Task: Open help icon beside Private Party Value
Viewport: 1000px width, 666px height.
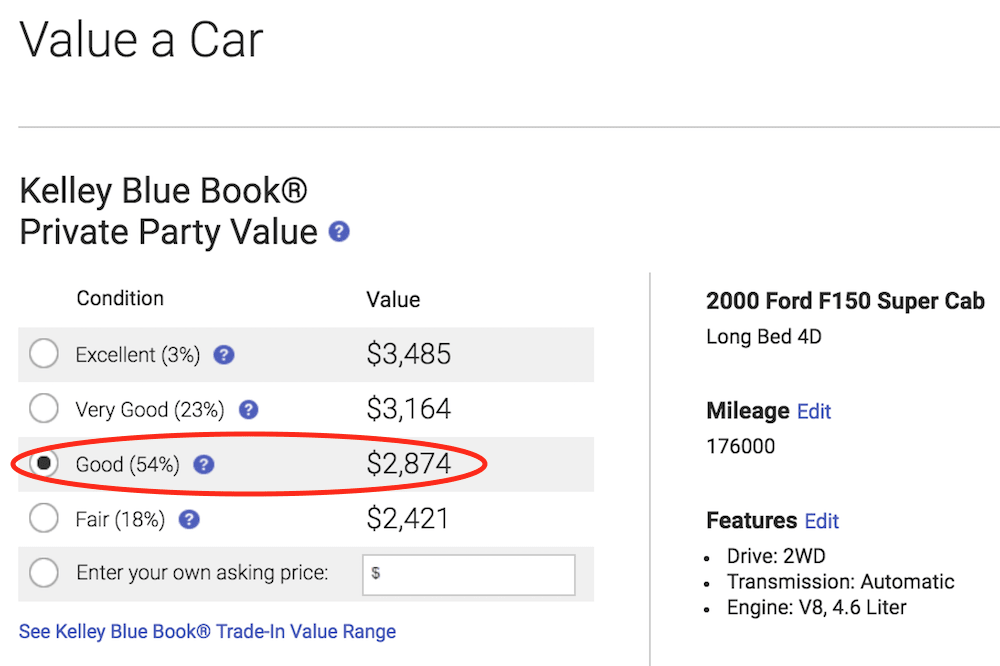Action: click(x=339, y=232)
